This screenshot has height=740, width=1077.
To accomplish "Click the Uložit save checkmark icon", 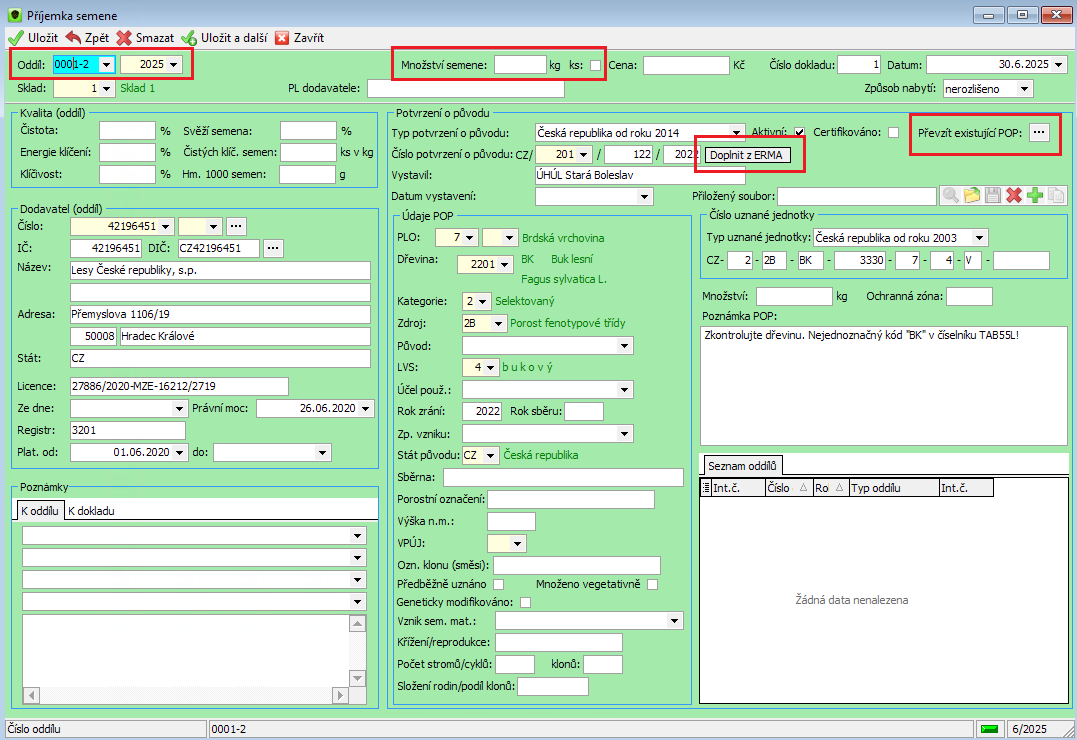I will click(16, 38).
